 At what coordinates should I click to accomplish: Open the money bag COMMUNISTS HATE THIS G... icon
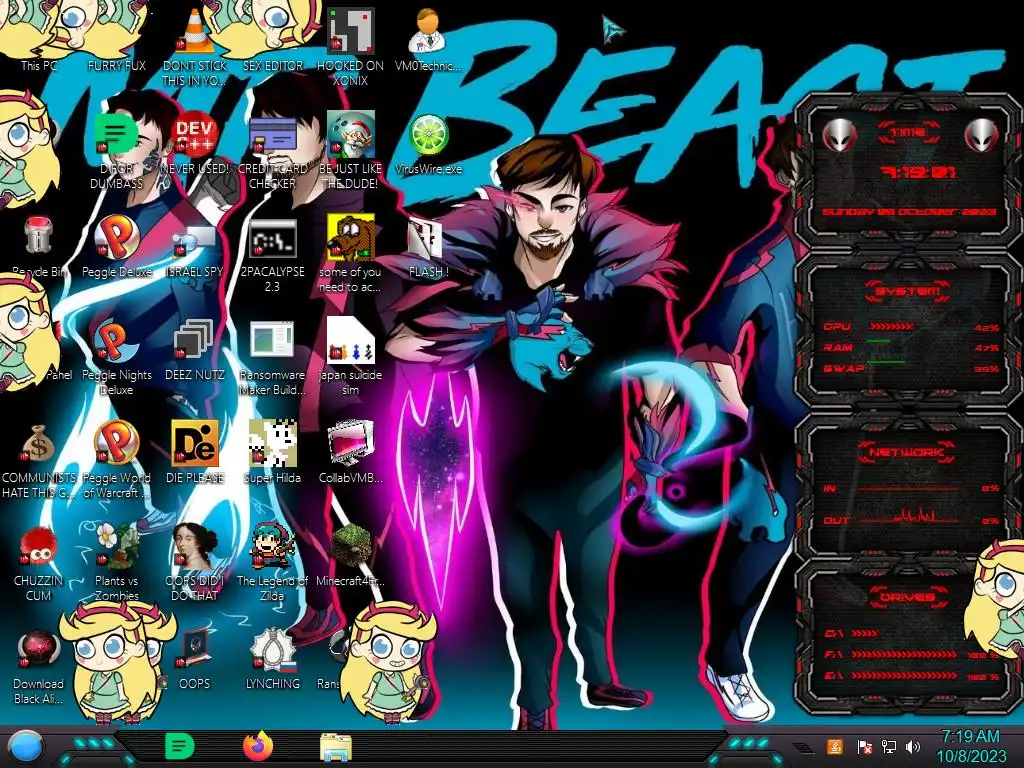pos(39,444)
